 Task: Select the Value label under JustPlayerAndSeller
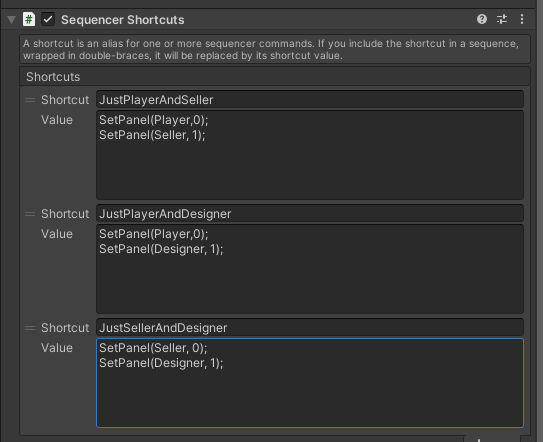[57, 120]
